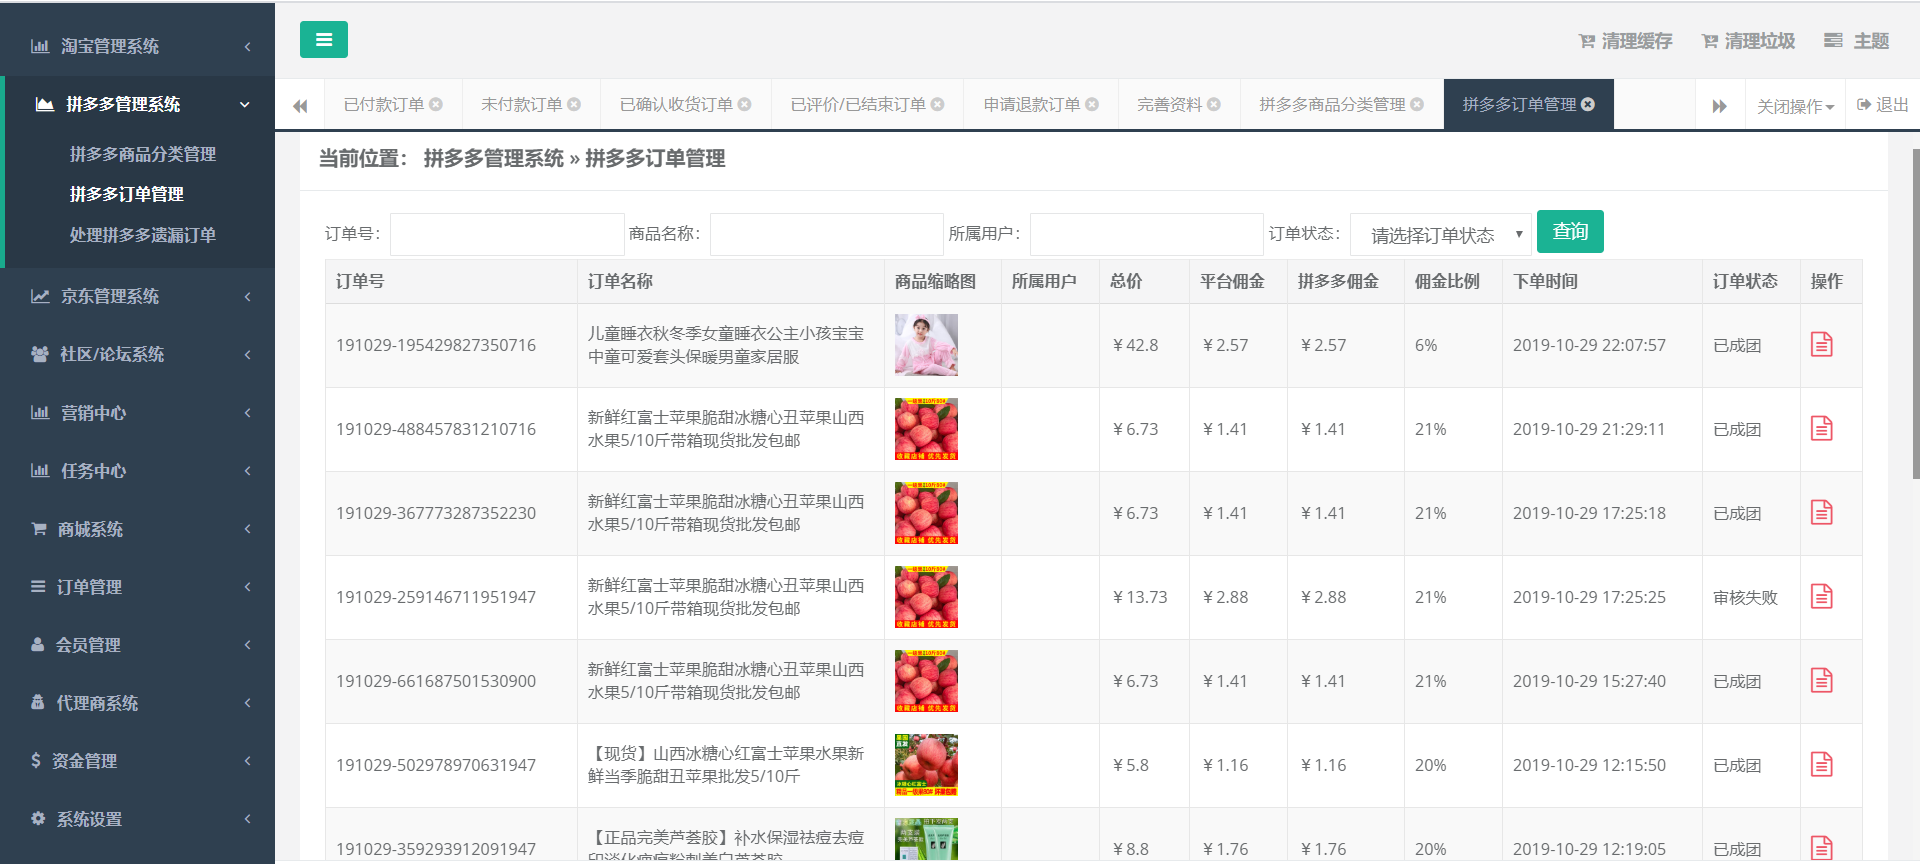Expand 代理商系统 sidebar menu
1920x864 pixels.
coord(137,702)
